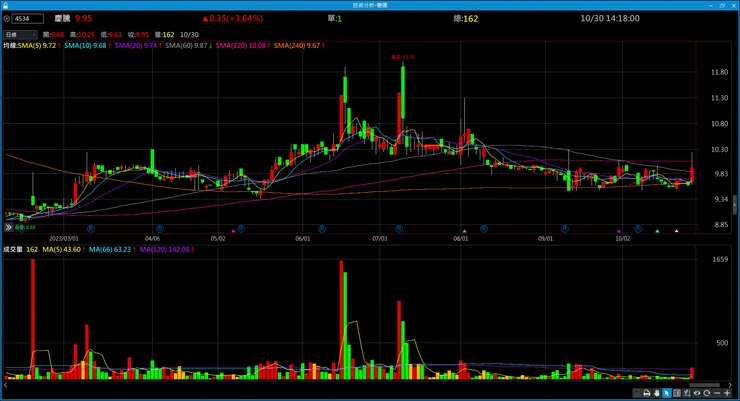The height and width of the screenshot is (401, 740).
Task: Click the axis scale tool icon
Action: tap(687, 393)
